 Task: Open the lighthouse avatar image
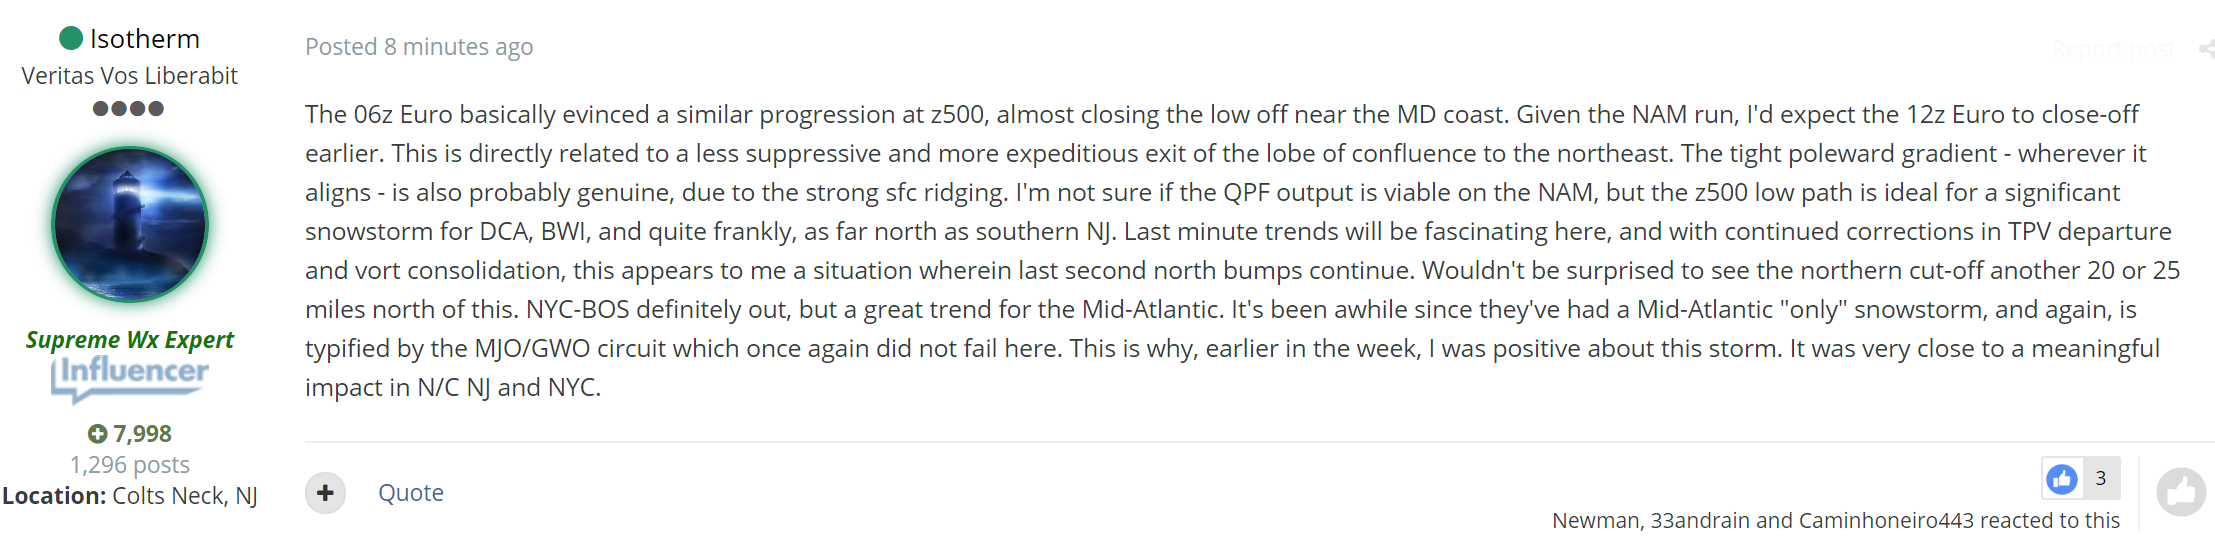pos(130,224)
